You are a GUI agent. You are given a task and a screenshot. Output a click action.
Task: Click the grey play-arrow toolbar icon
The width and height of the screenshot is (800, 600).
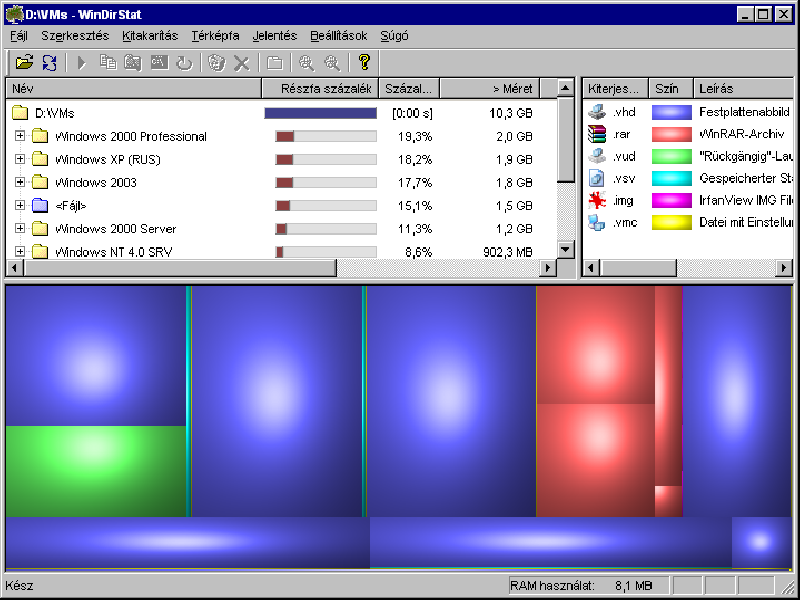coord(82,63)
